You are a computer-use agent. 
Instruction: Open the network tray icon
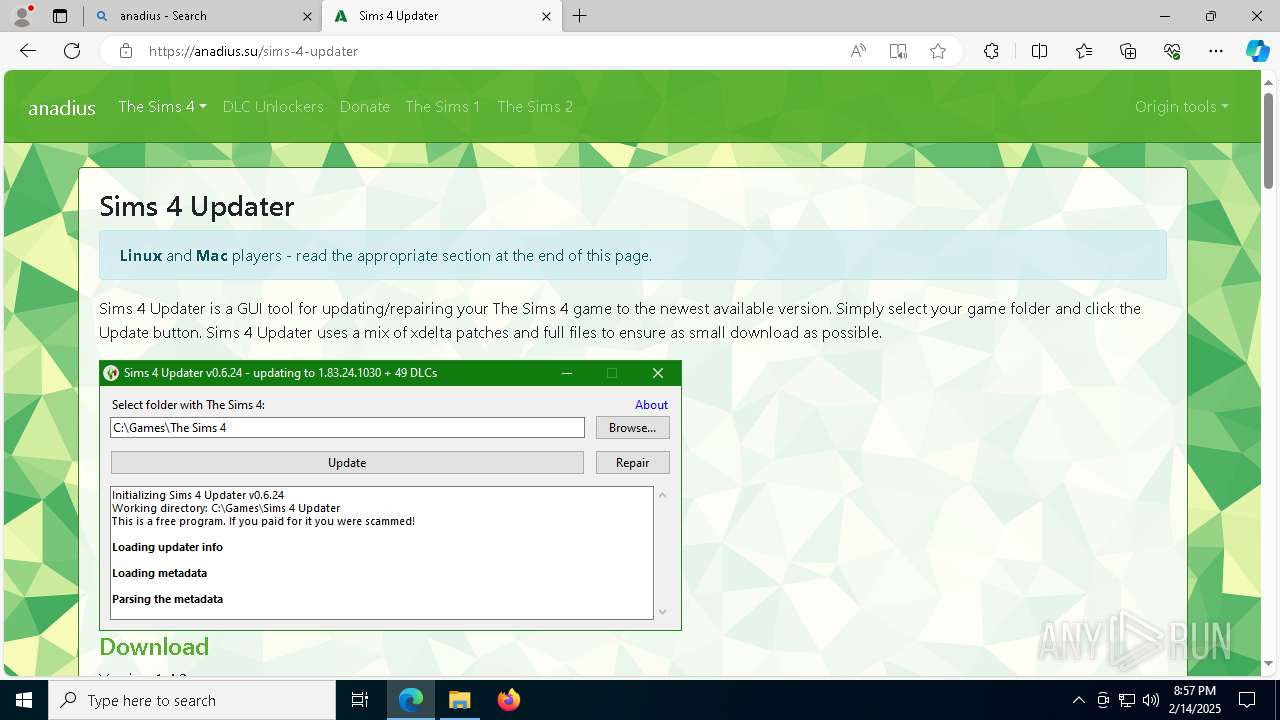point(1127,700)
